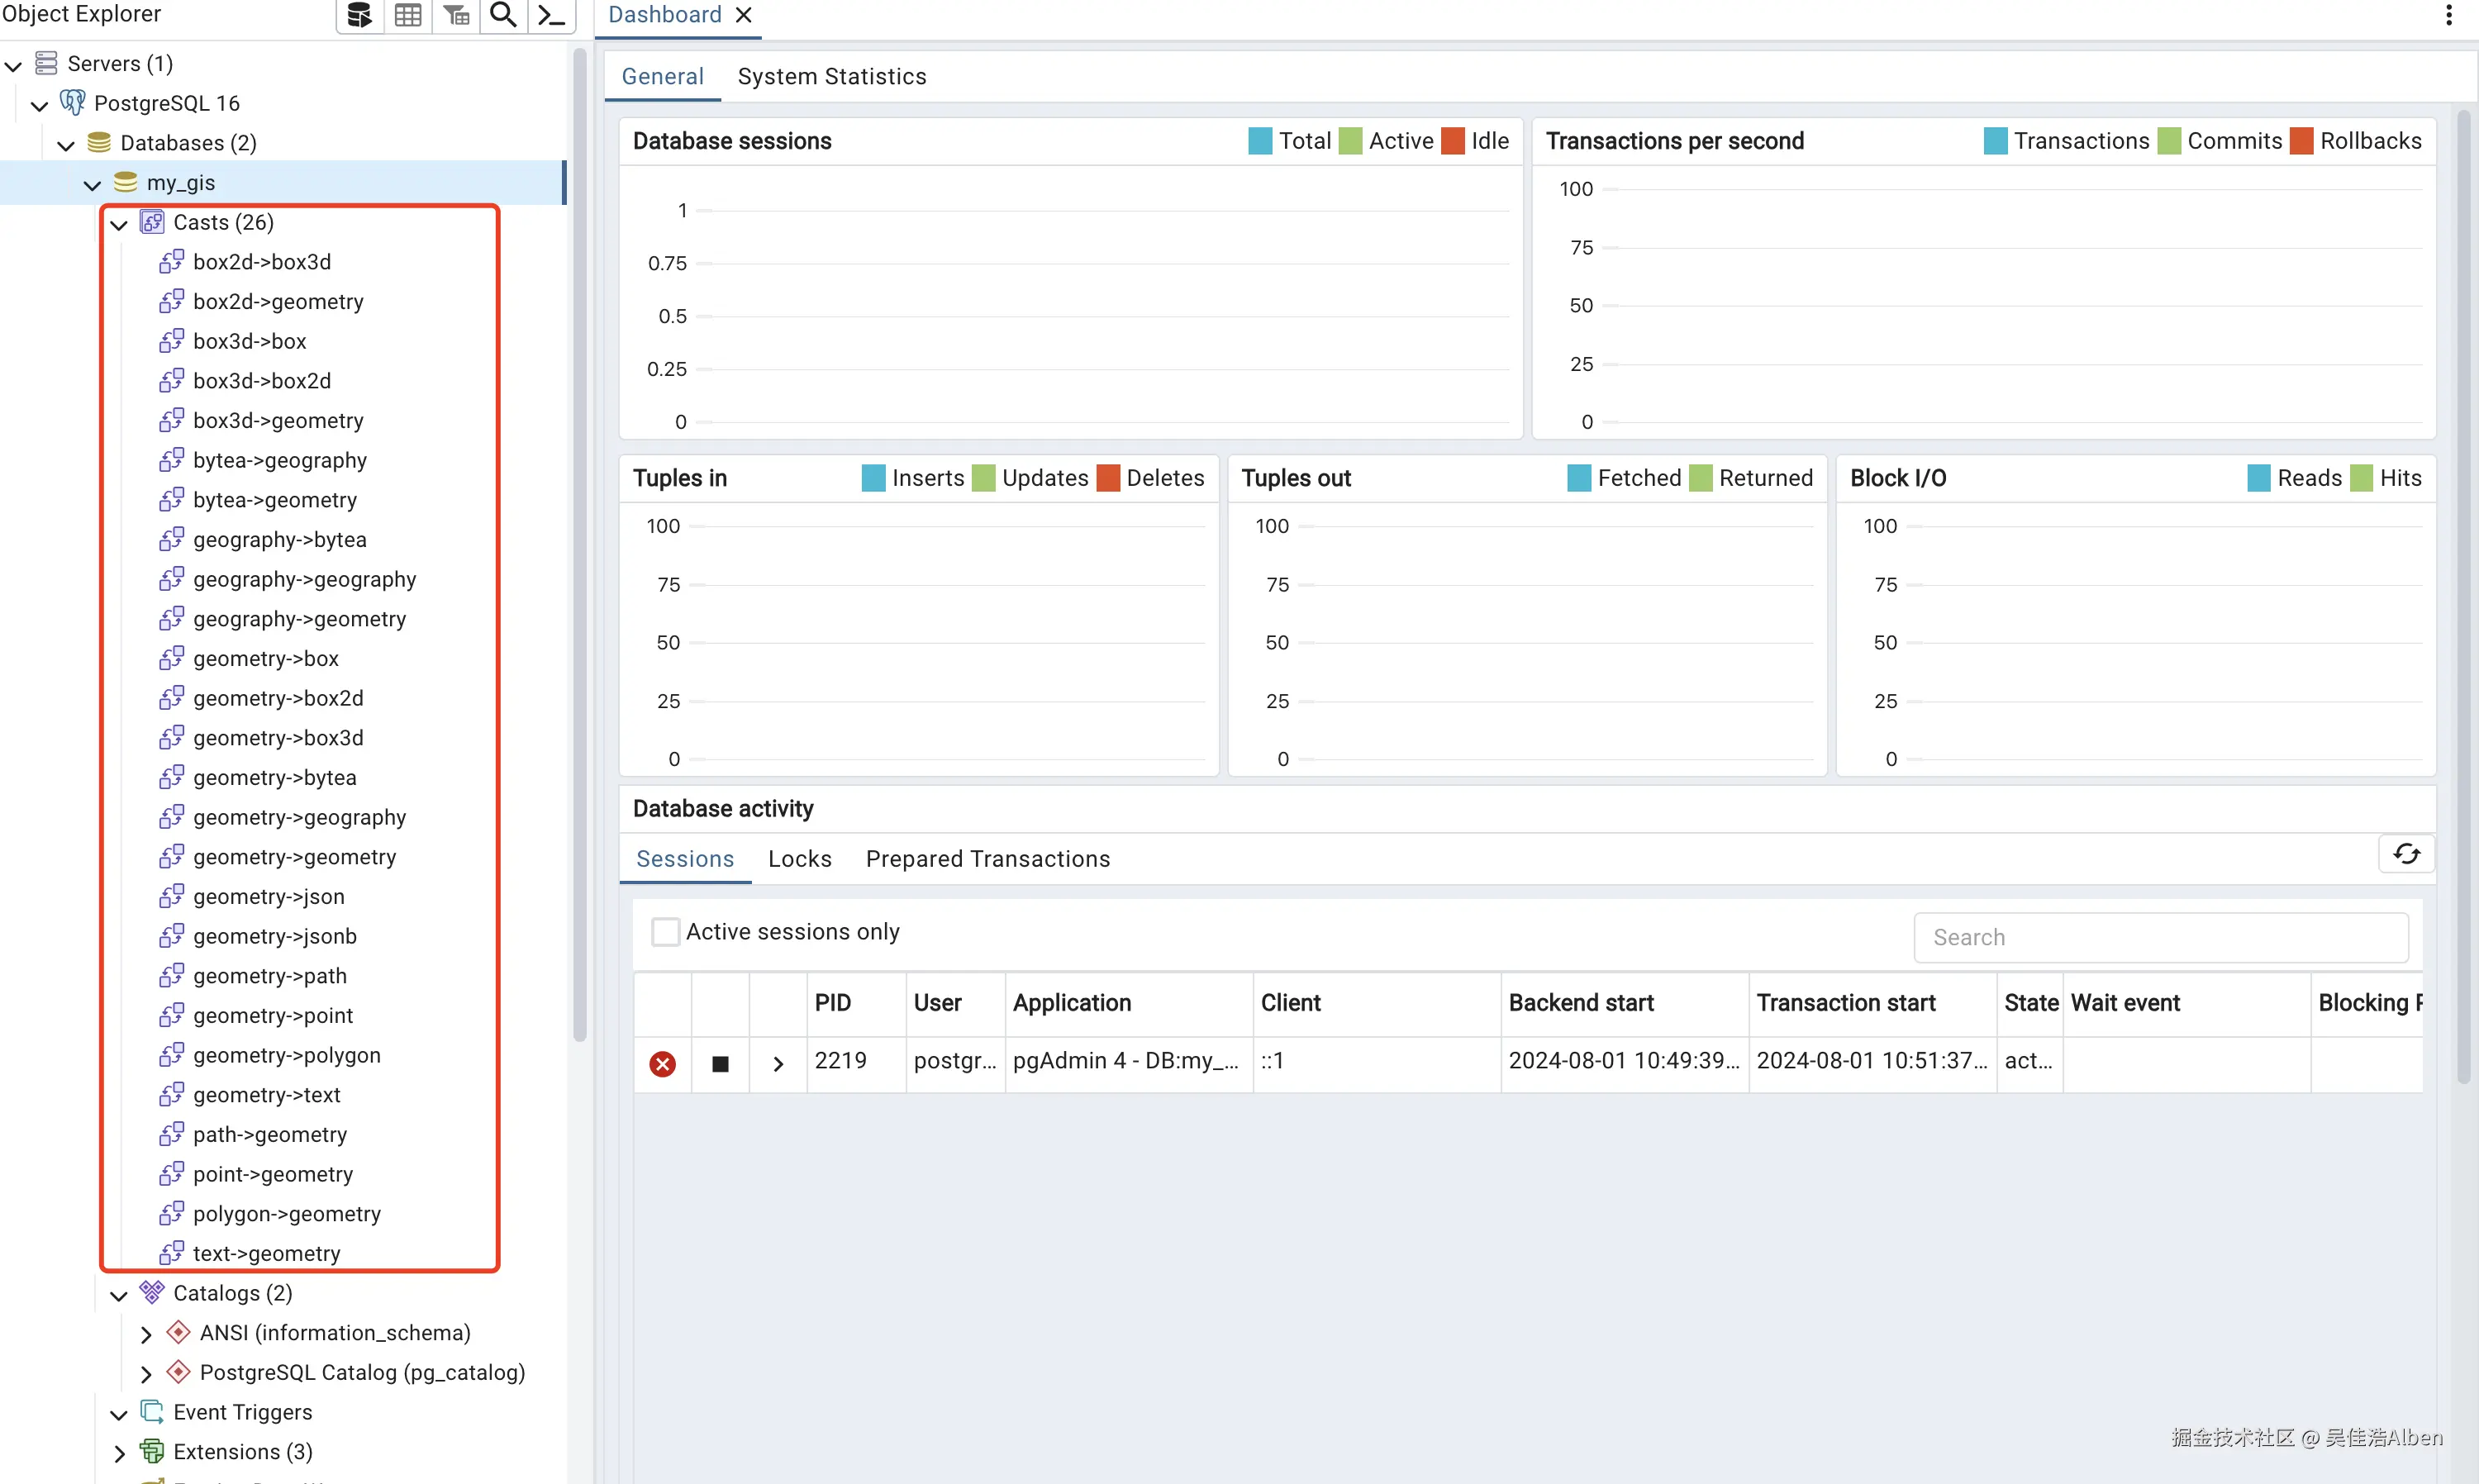Expand session row details for PID 2219
This screenshot has width=2479, height=1484.
(778, 1064)
